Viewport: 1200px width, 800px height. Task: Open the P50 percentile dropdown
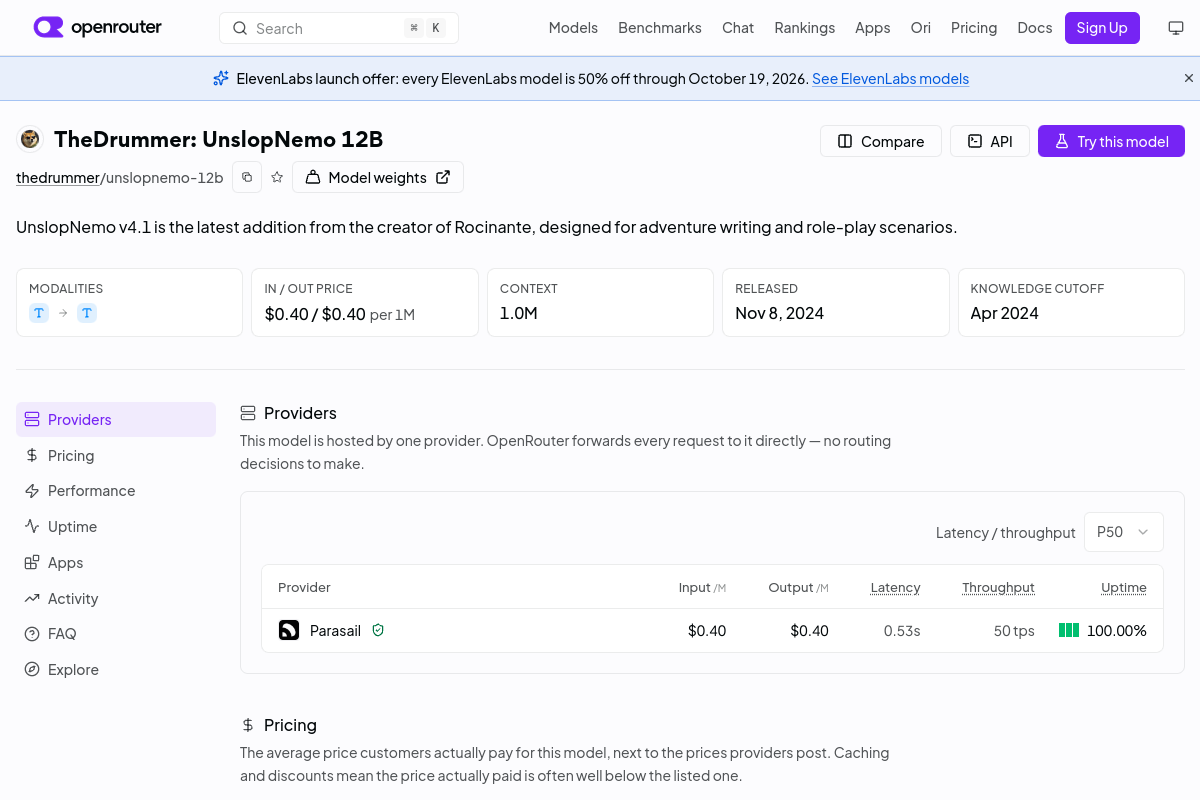tap(1124, 532)
